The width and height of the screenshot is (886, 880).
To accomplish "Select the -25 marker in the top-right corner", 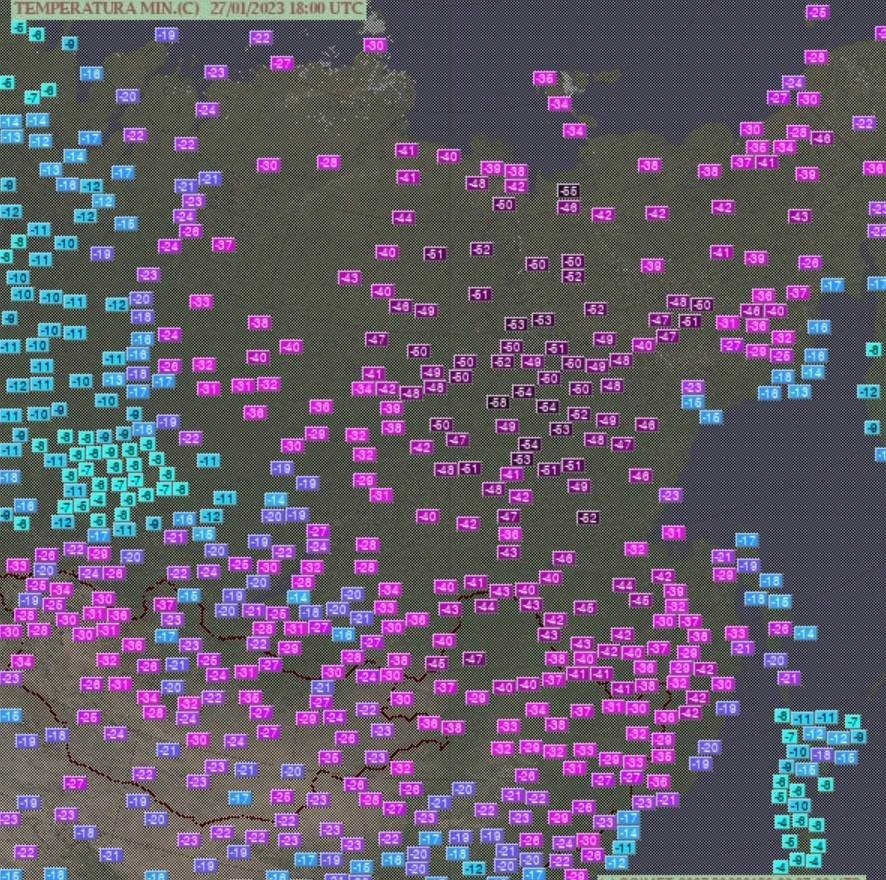I will [817, 12].
